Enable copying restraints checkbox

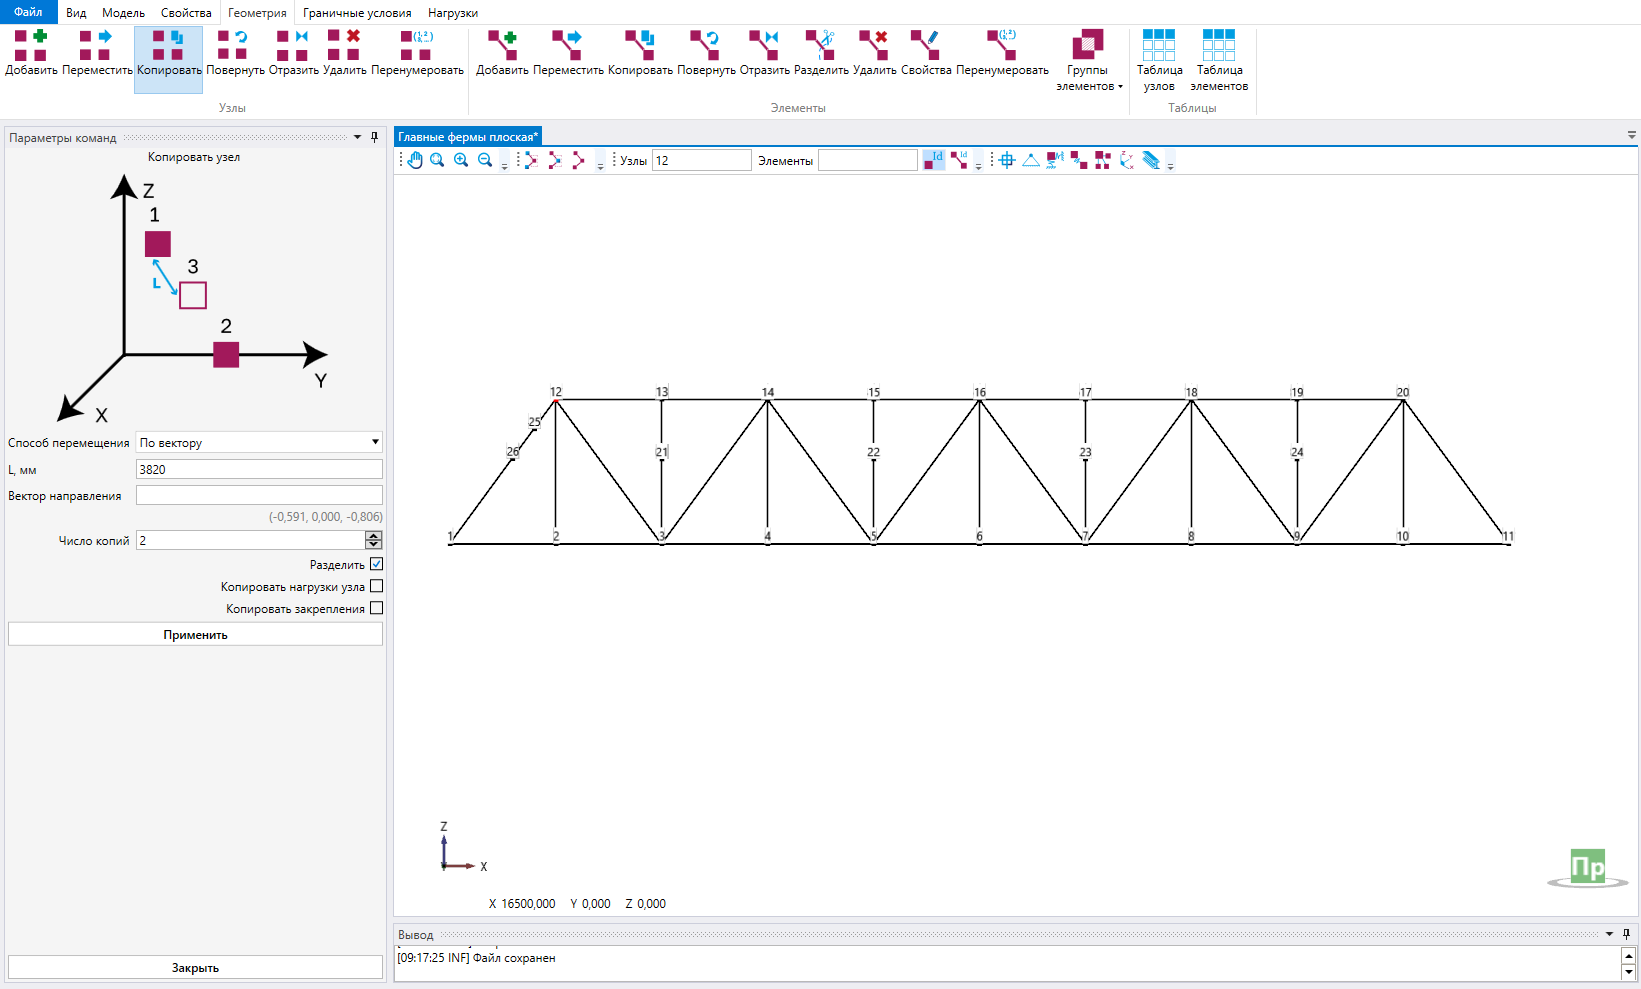[x=377, y=608]
